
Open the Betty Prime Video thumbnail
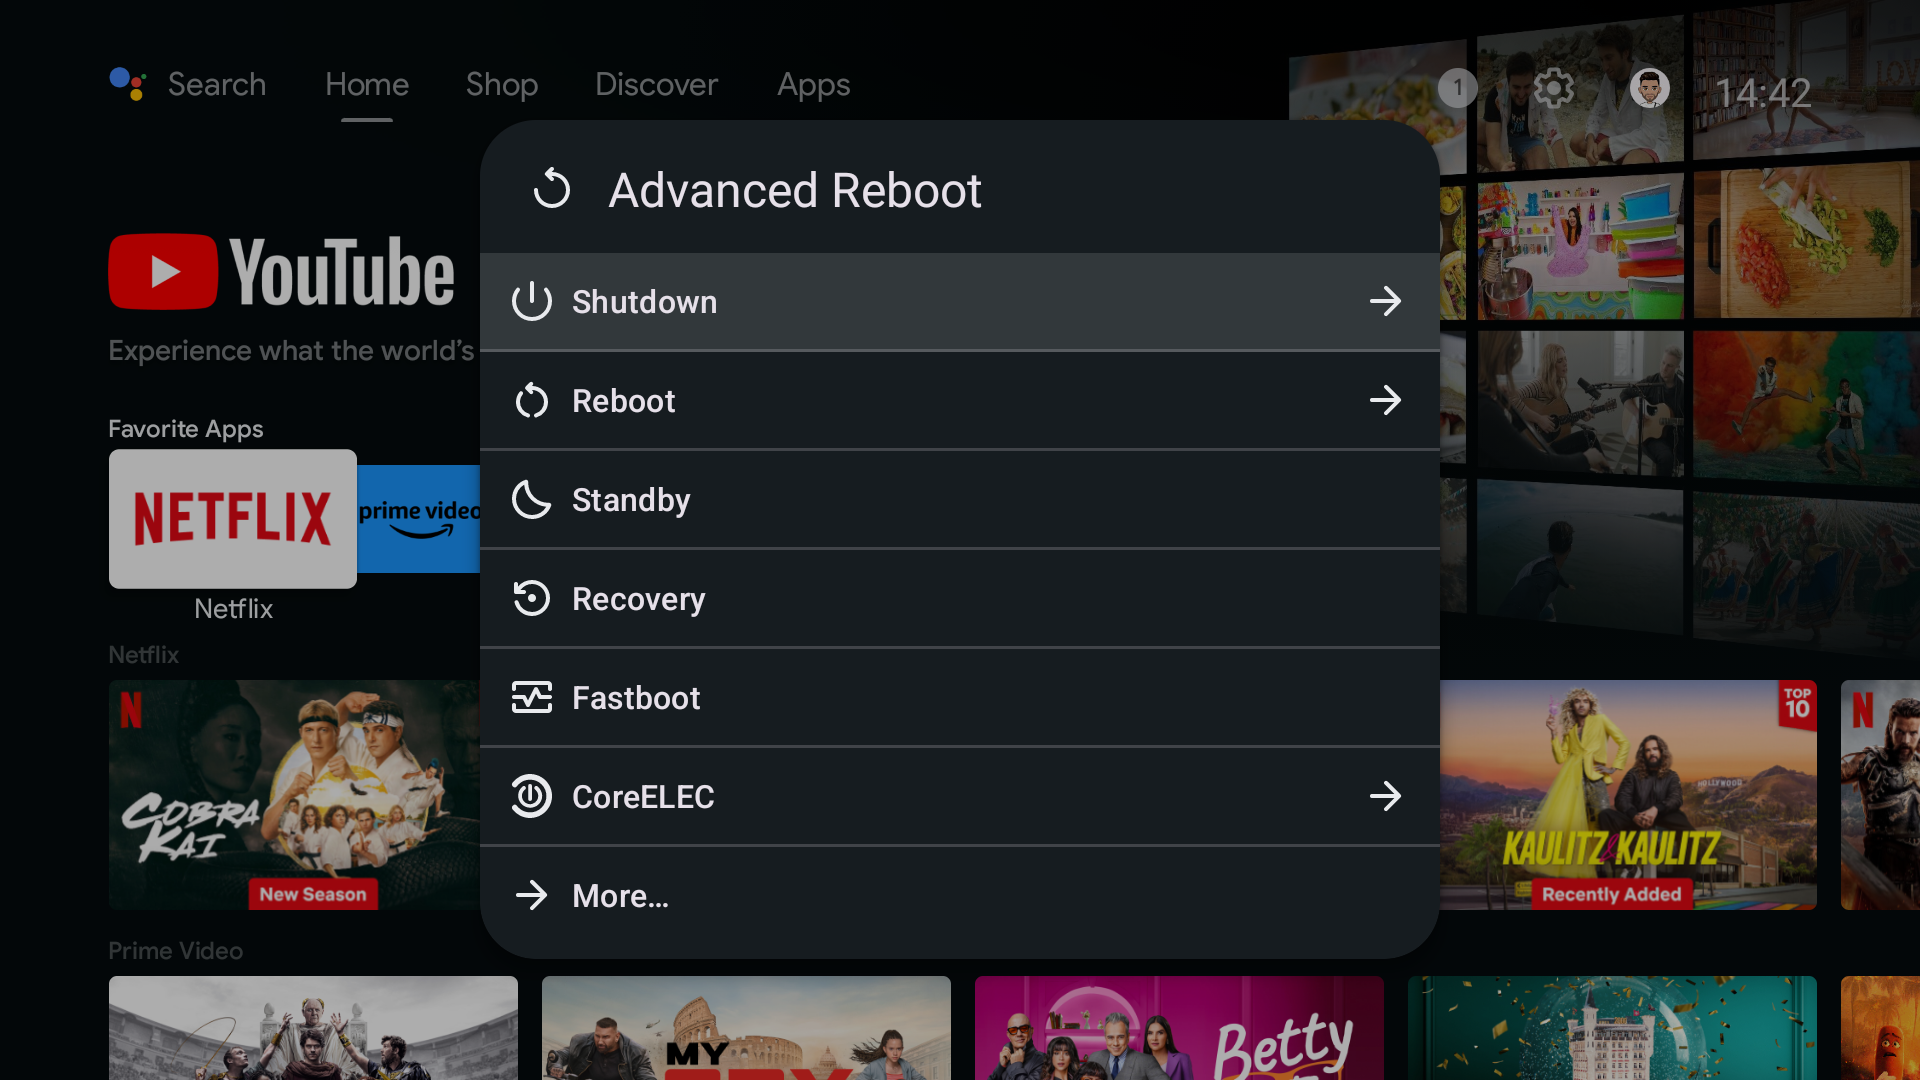pos(1179,1028)
